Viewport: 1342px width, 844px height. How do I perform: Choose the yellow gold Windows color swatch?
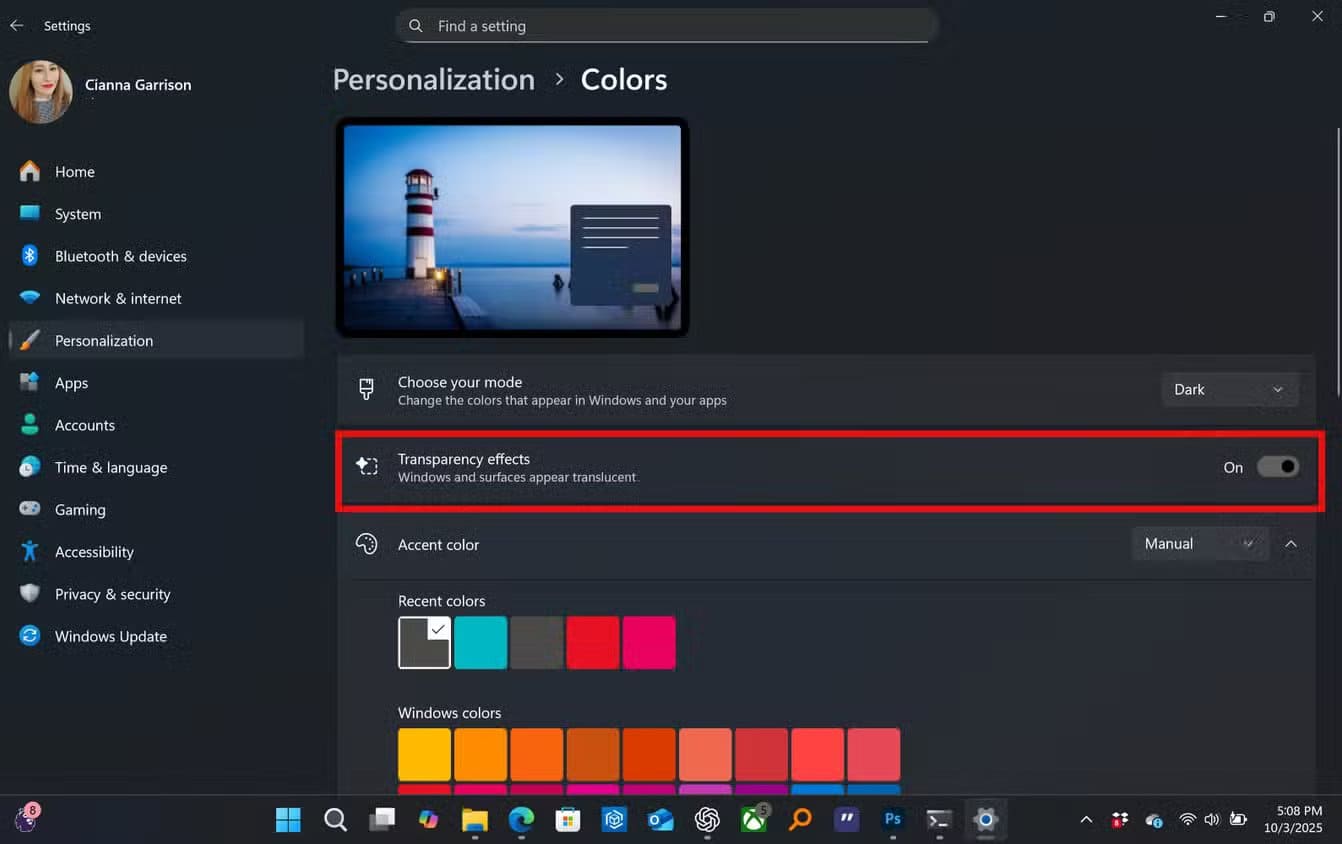point(424,754)
